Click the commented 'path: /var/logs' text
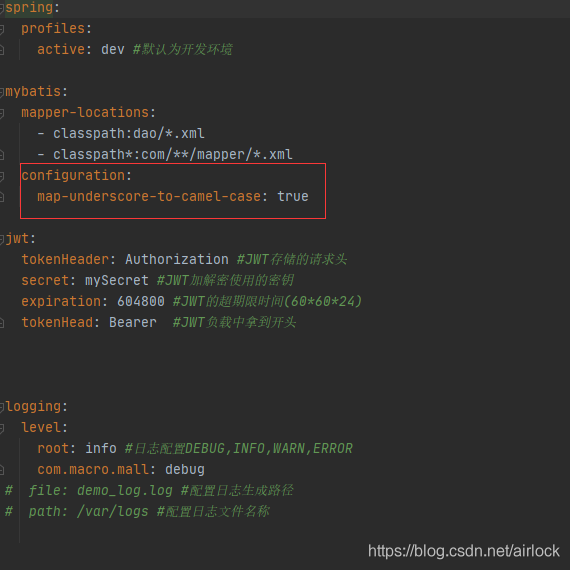Viewport: 570px width, 570px height. point(89,511)
